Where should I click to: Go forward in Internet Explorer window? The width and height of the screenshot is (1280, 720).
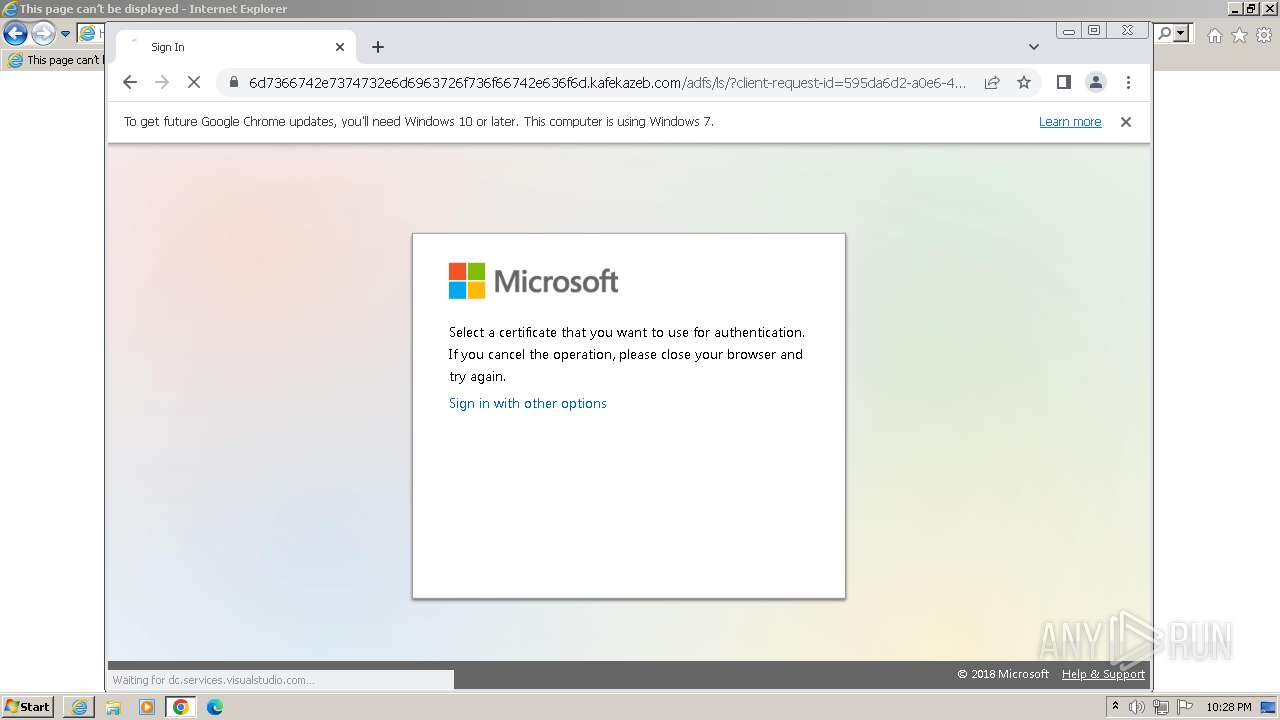click(x=42, y=33)
